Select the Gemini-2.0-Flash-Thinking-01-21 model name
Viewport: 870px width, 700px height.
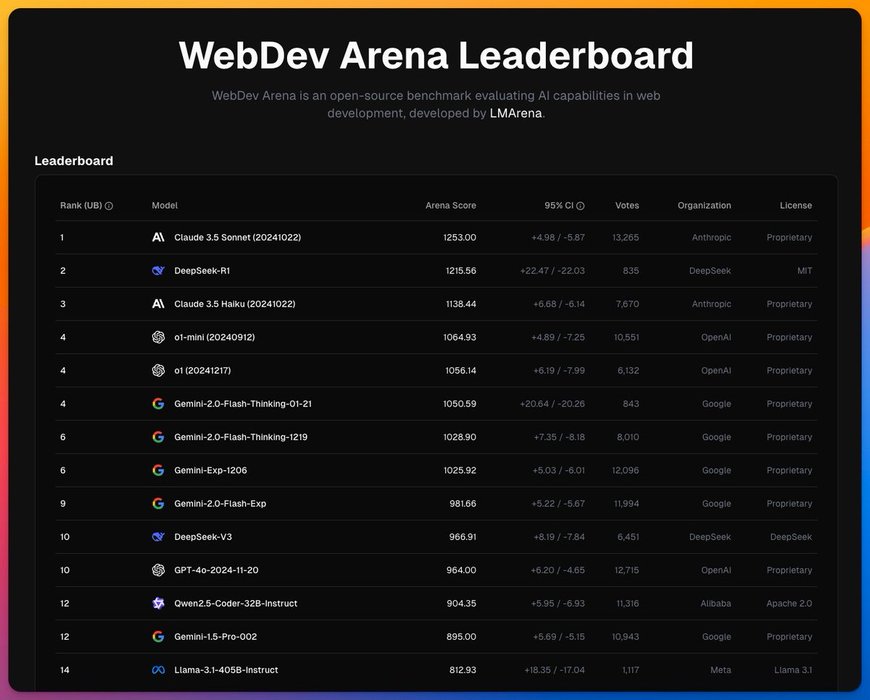click(243, 404)
